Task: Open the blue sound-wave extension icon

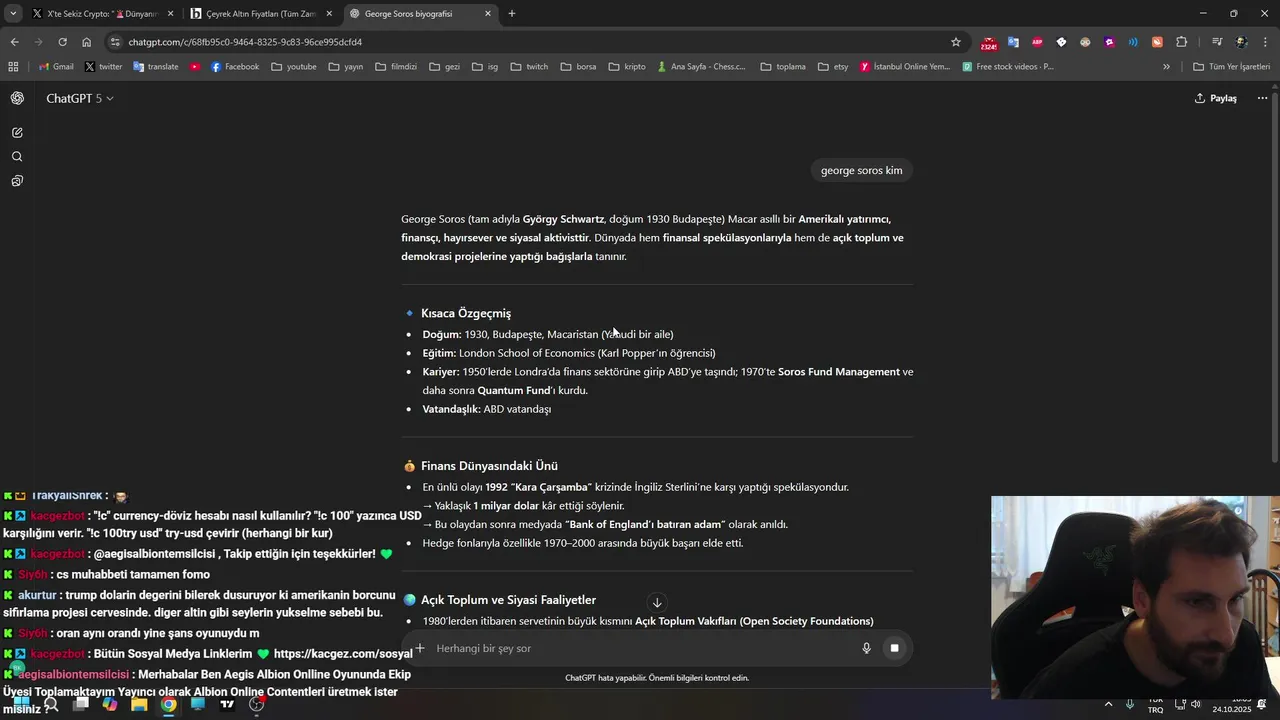Action: 1133,42
